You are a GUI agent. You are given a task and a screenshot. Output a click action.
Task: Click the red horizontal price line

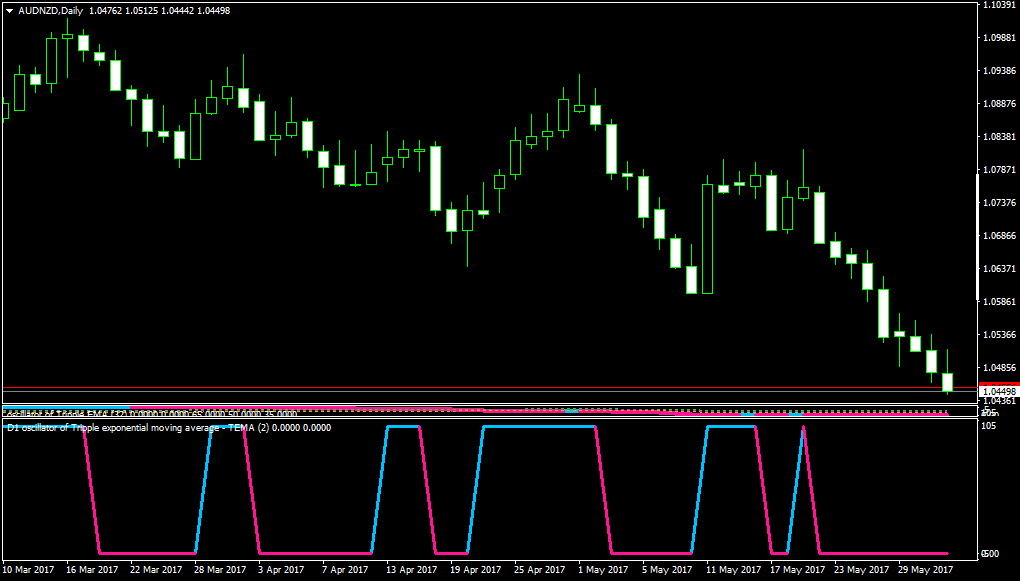pyautogui.click(x=488, y=388)
